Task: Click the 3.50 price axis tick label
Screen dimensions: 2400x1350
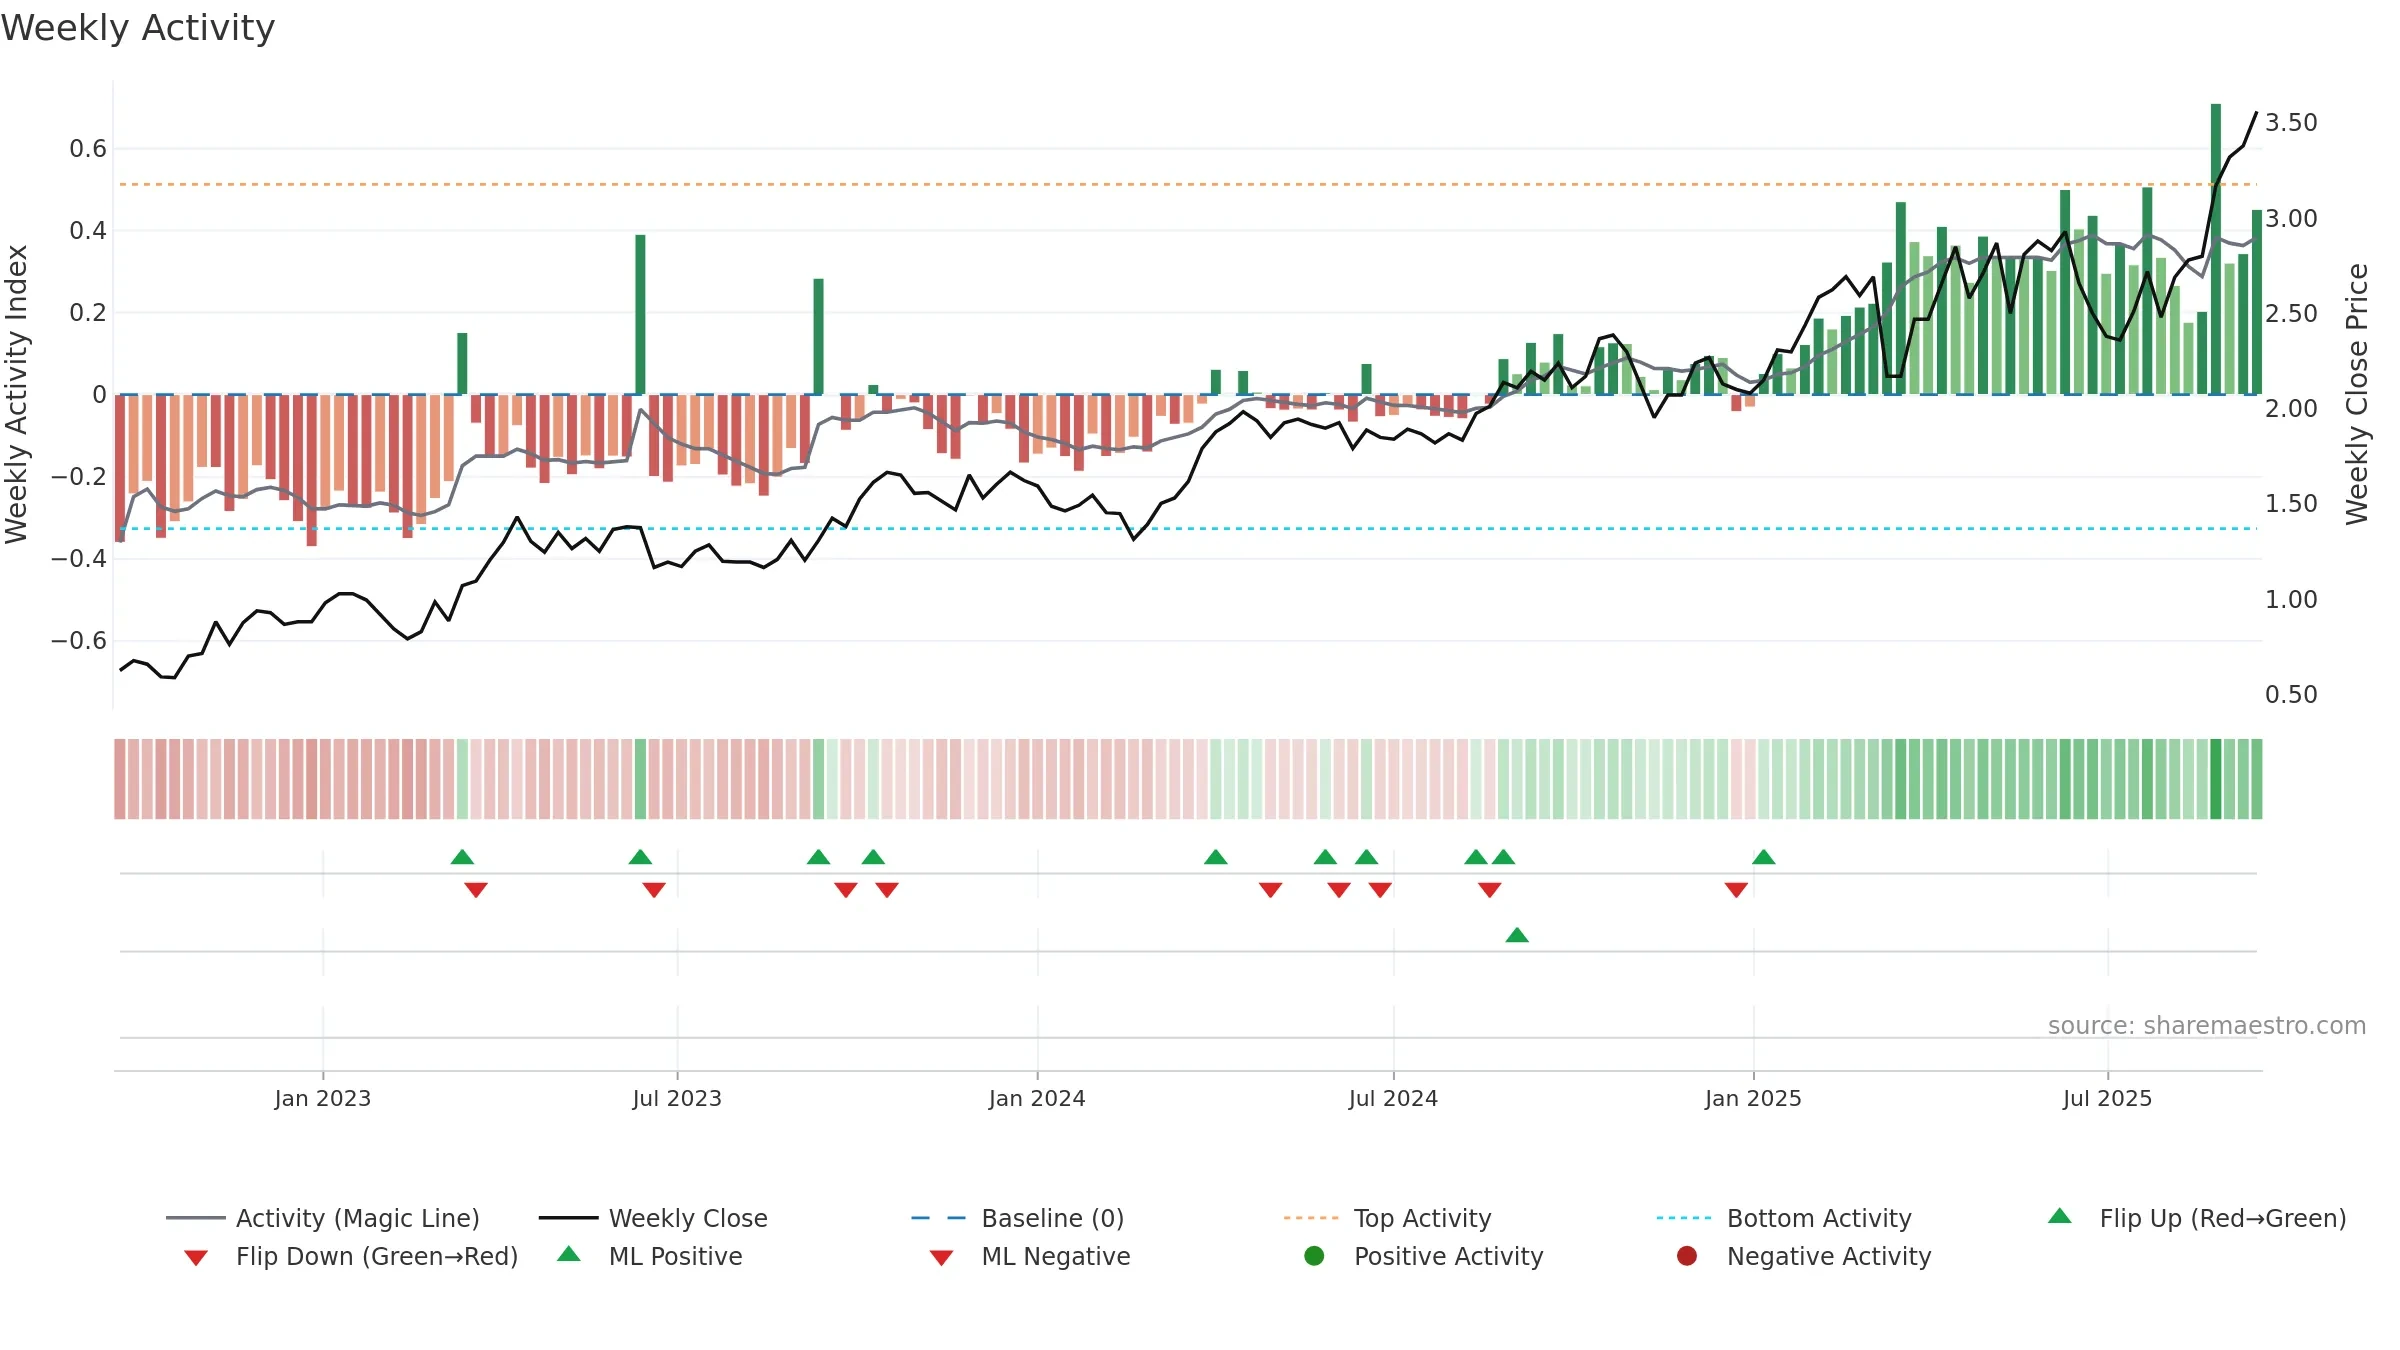Action: [x=2291, y=123]
